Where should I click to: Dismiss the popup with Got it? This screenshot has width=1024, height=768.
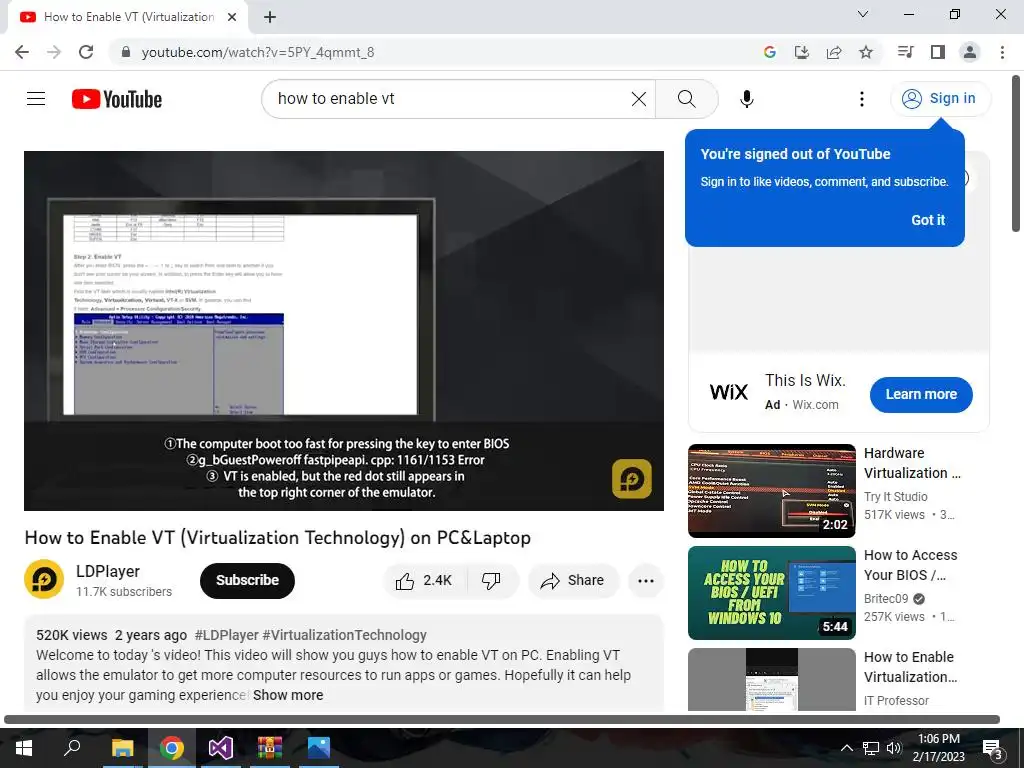927,220
